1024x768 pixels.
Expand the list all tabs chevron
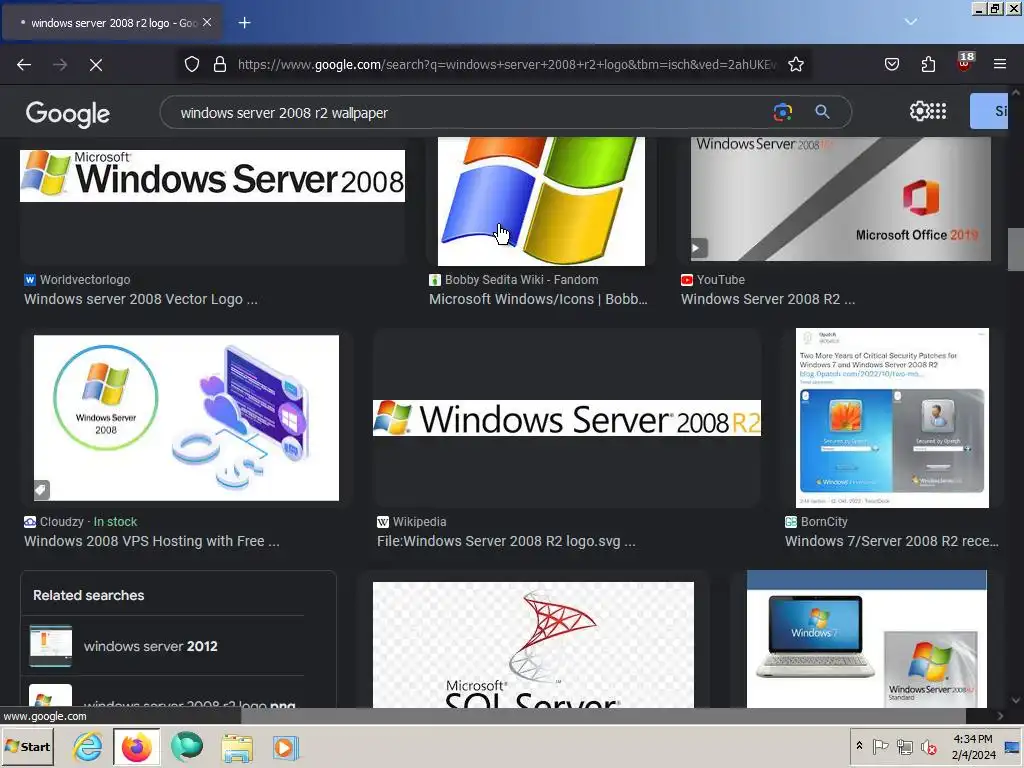[x=911, y=22]
